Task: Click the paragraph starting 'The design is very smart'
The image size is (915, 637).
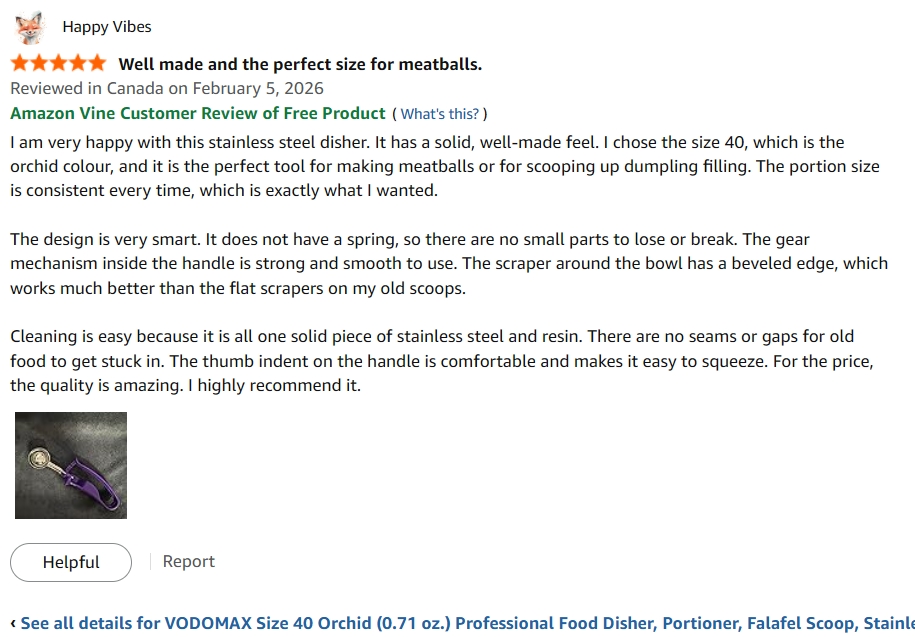Action: click(449, 264)
